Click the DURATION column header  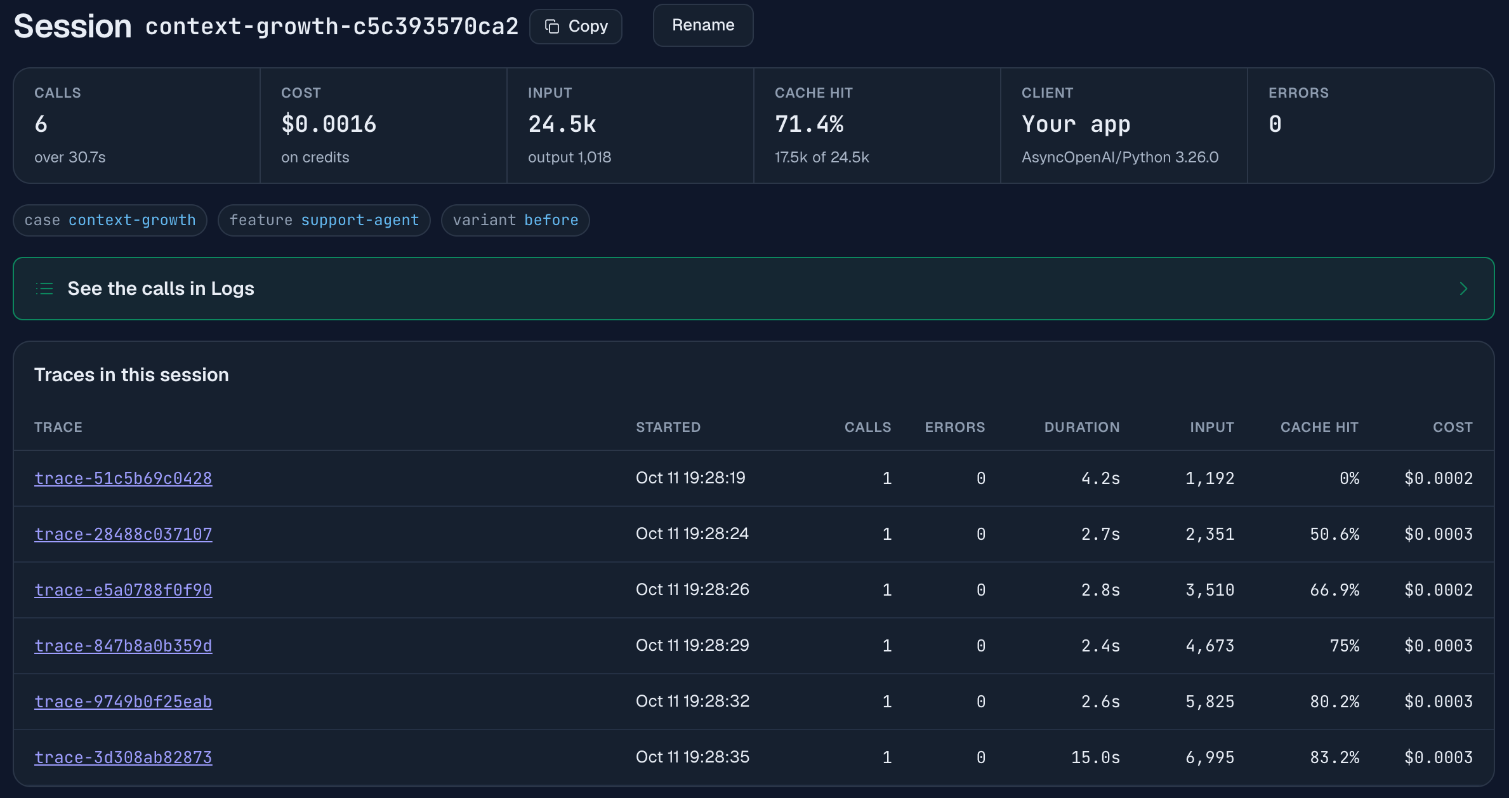[x=1082, y=427]
